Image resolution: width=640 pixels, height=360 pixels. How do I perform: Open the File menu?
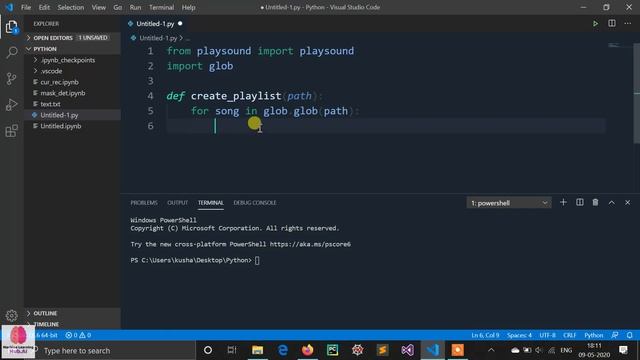point(26,7)
